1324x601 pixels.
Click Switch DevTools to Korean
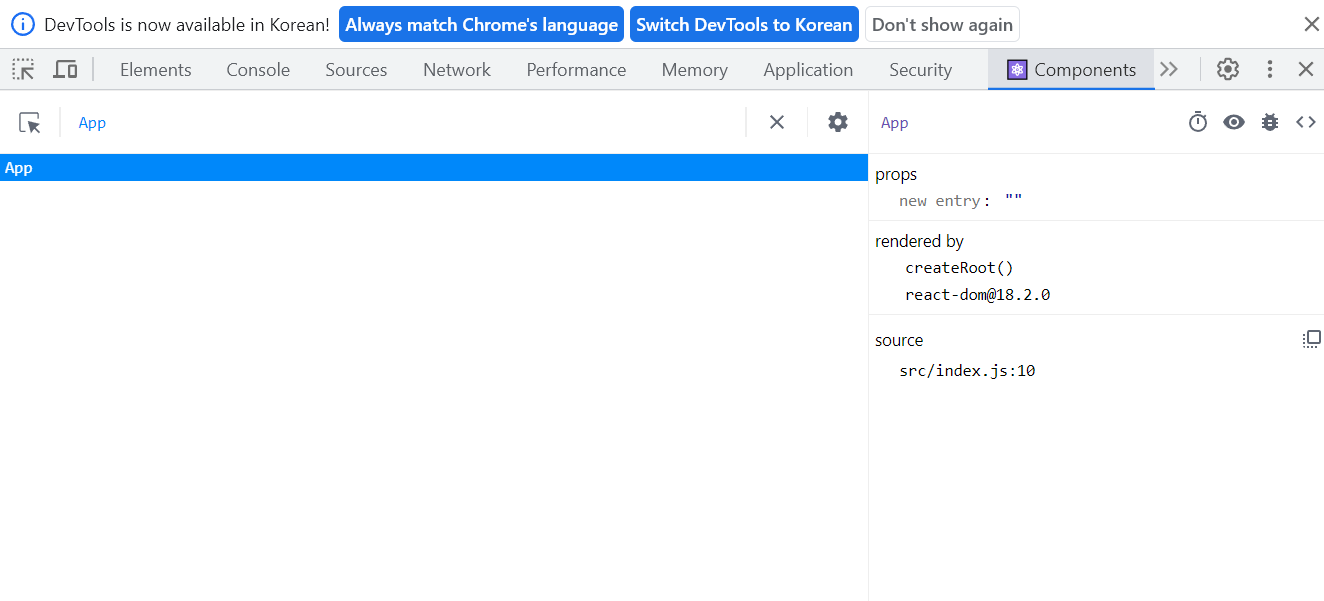coord(744,25)
